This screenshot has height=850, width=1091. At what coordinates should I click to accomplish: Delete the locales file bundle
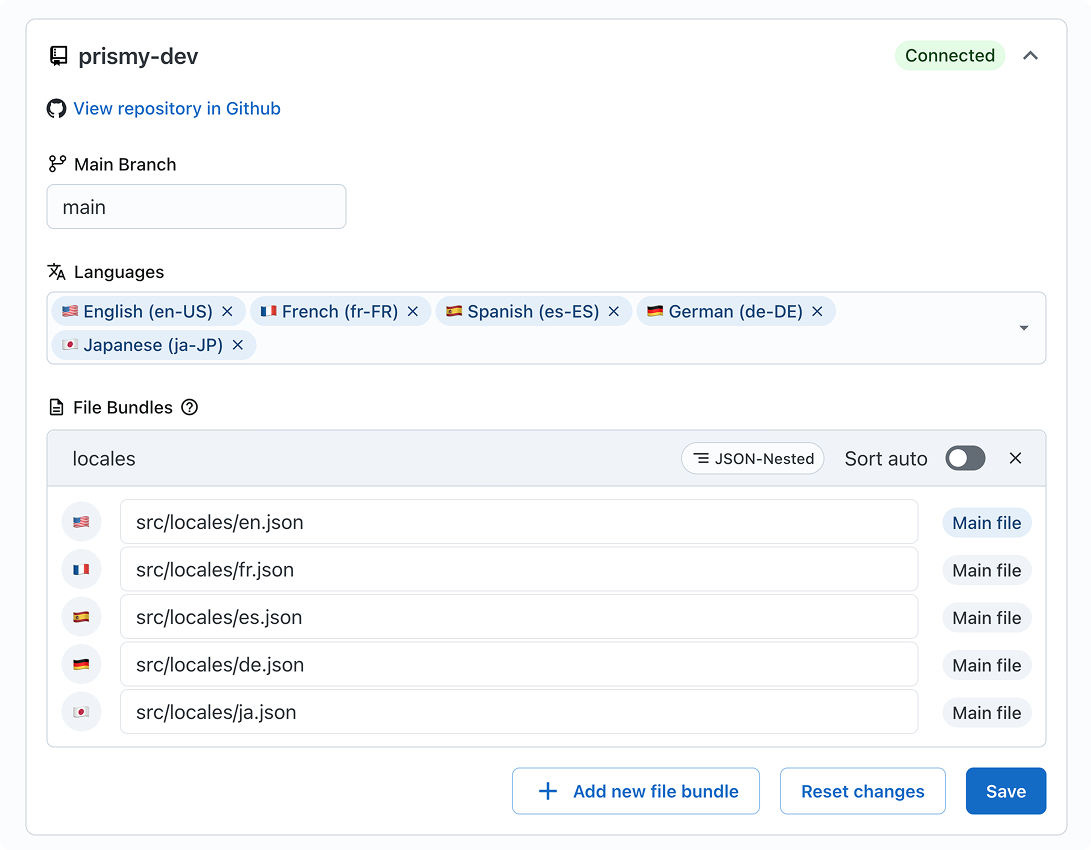(x=1015, y=458)
